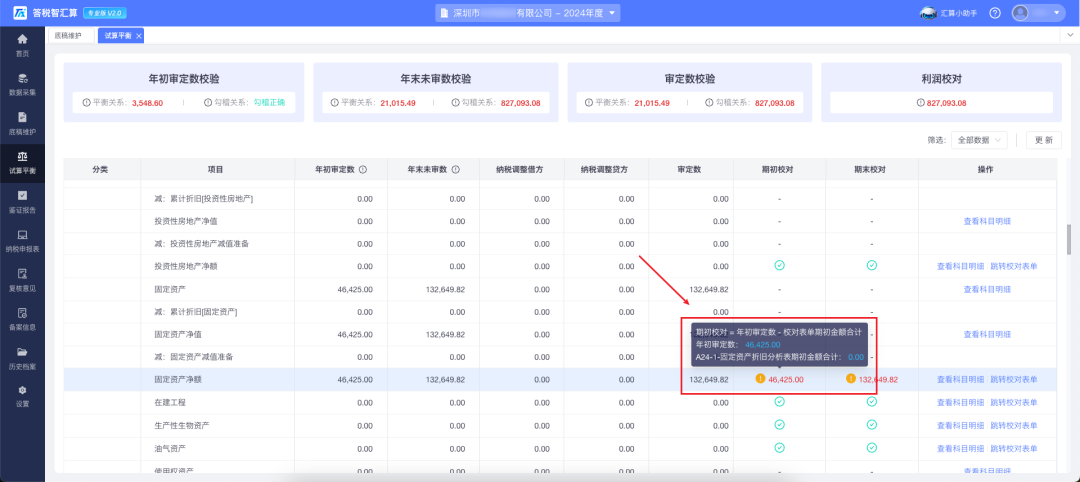Click 平衡关系 info icon in 审定数校验 card
Image resolution: width=1080 pixels, height=482 pixels.
tap(588, 103)
